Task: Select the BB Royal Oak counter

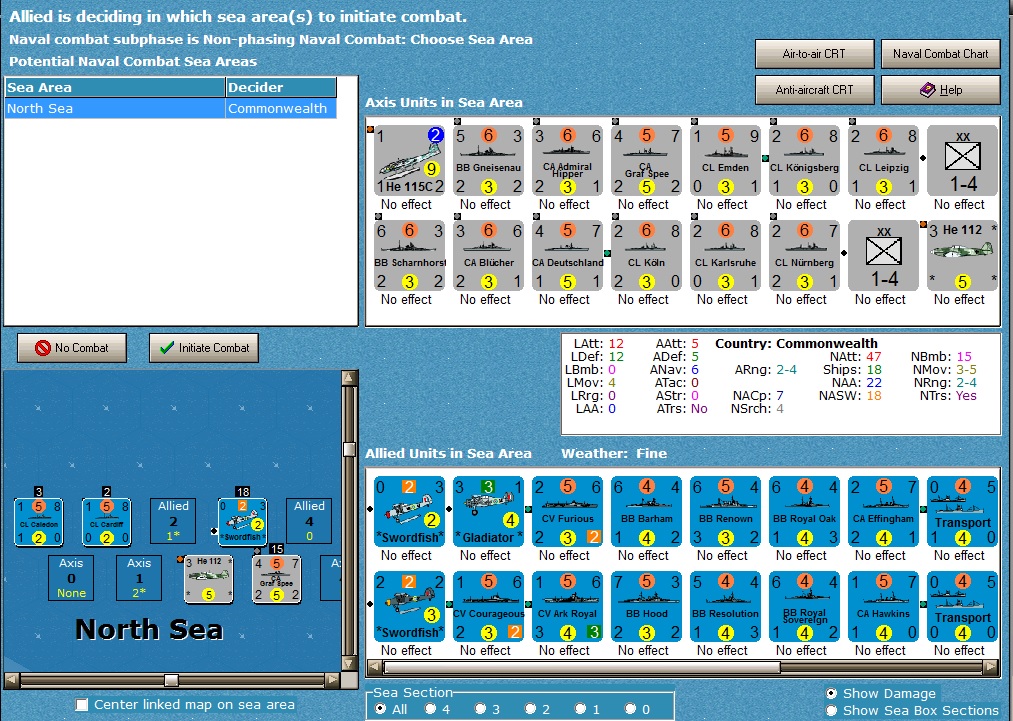Action: click(x=804, y=511)
